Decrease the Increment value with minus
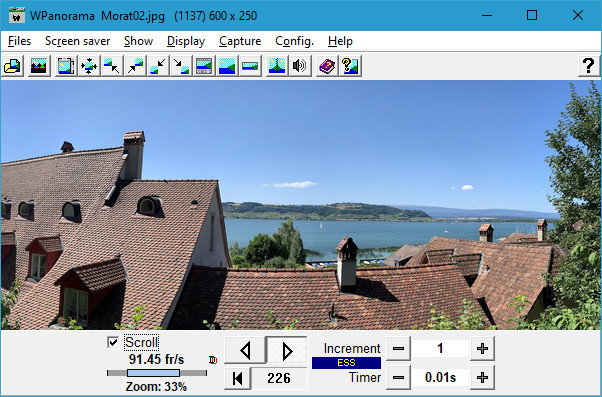602x397 pixels. [x=399, y=349]
